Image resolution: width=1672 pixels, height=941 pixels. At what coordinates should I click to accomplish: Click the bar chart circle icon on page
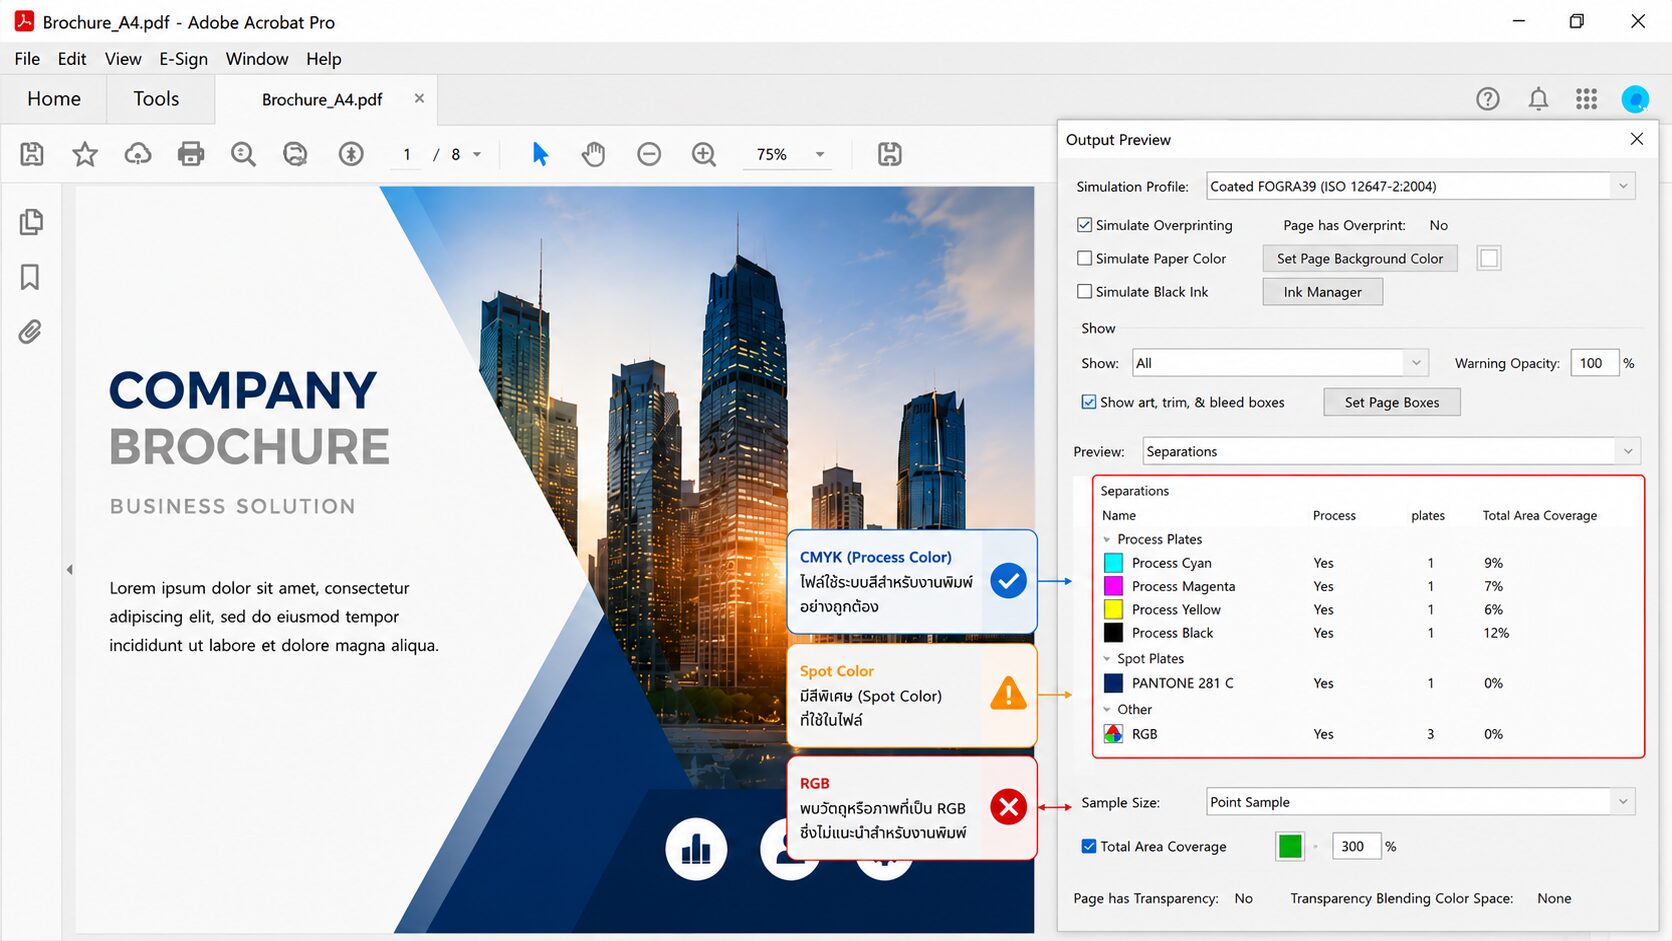tap(696, 850)
